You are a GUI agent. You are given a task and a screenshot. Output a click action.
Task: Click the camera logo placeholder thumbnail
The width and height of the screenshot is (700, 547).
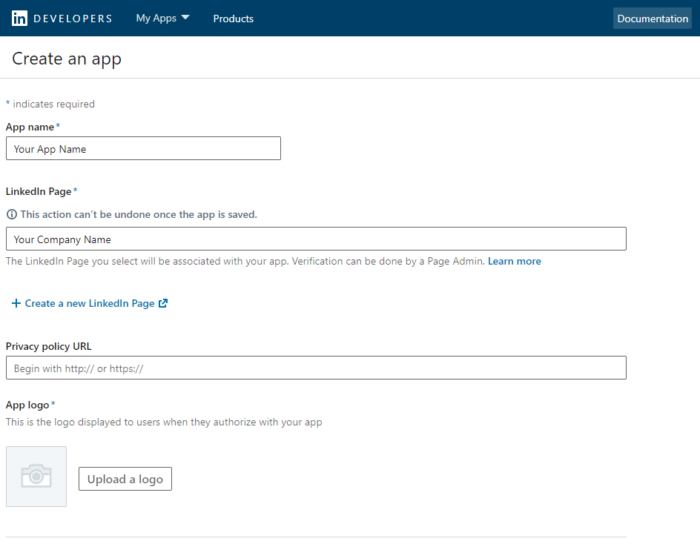pos(36,476)
